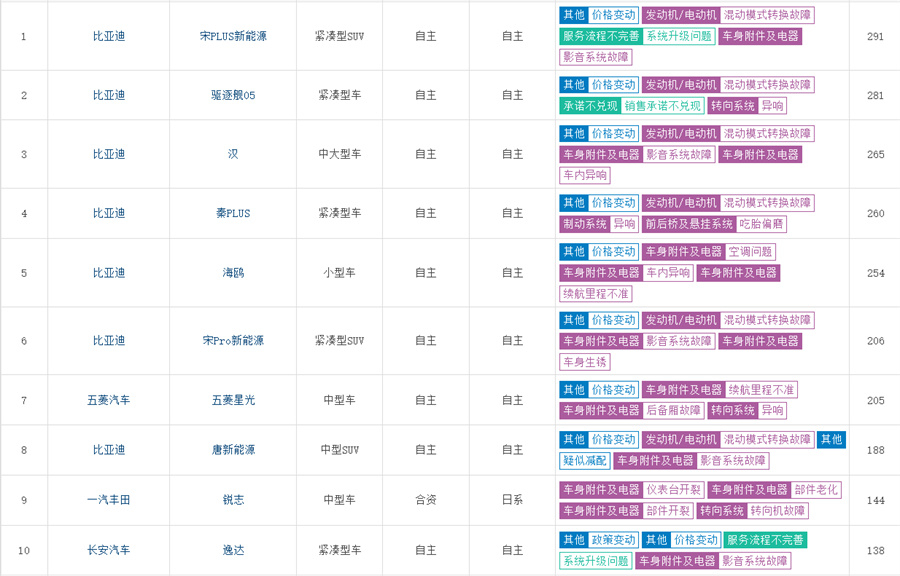Select the 仪表台开裂 tag
Image resolution: width=900 pixels, height=576 pixels.
click(673, 490)
